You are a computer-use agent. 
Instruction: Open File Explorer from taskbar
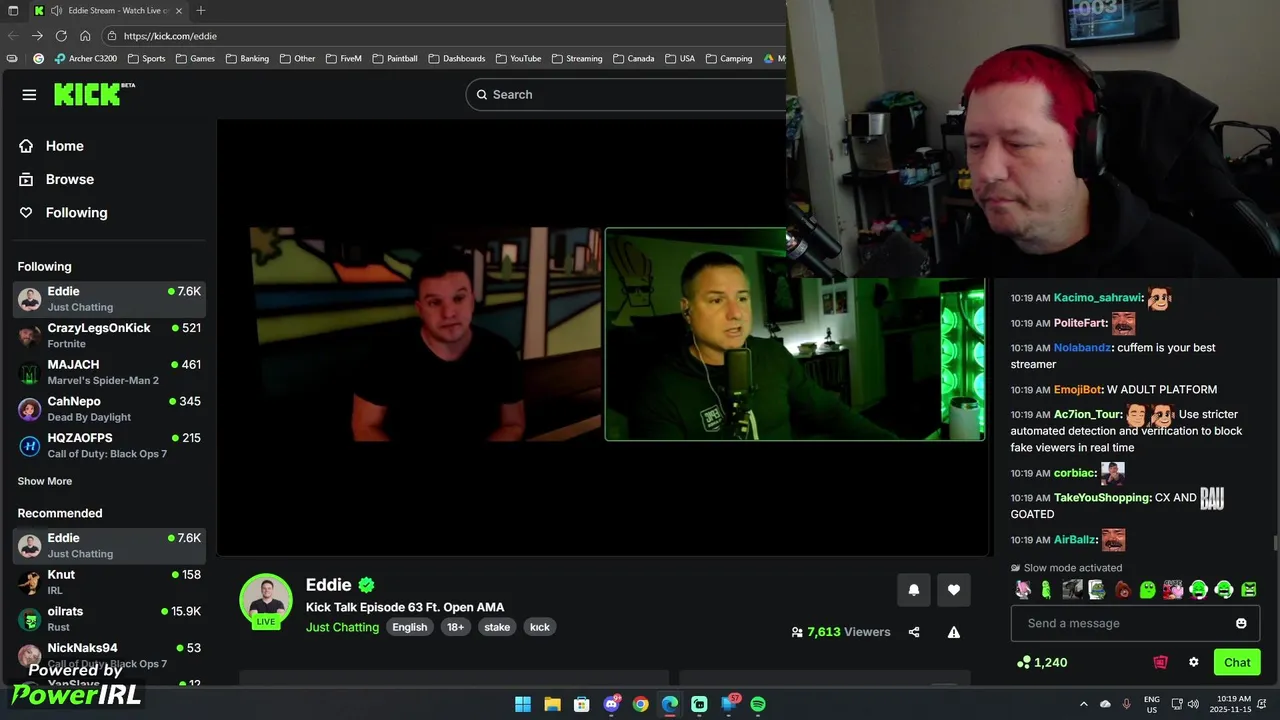pyautogui.click(x=552, y=704)
